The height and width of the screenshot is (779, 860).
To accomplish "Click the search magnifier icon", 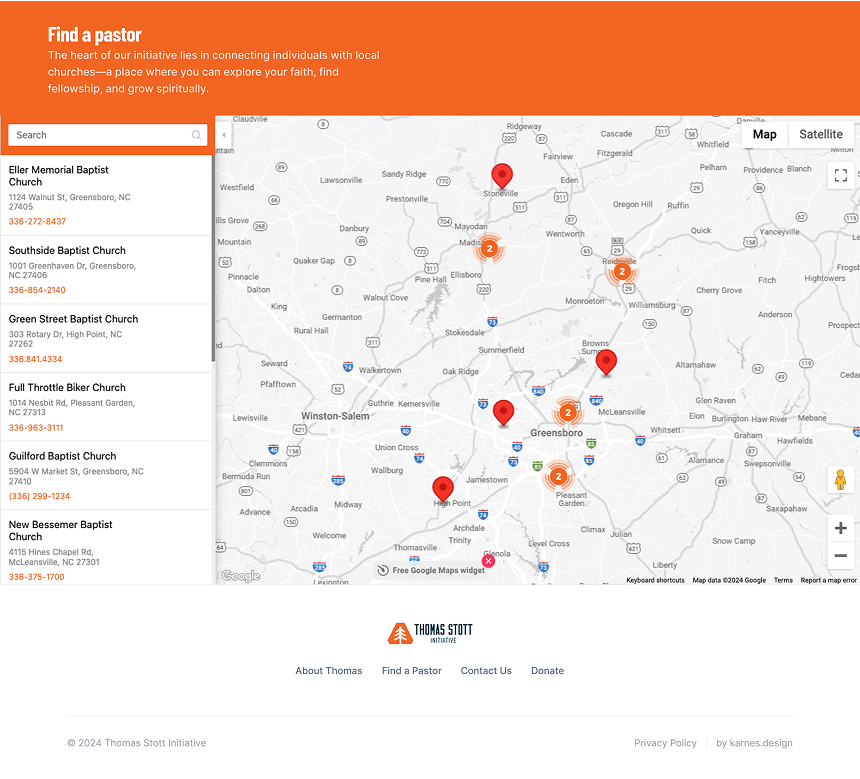I will click(196, 135).
